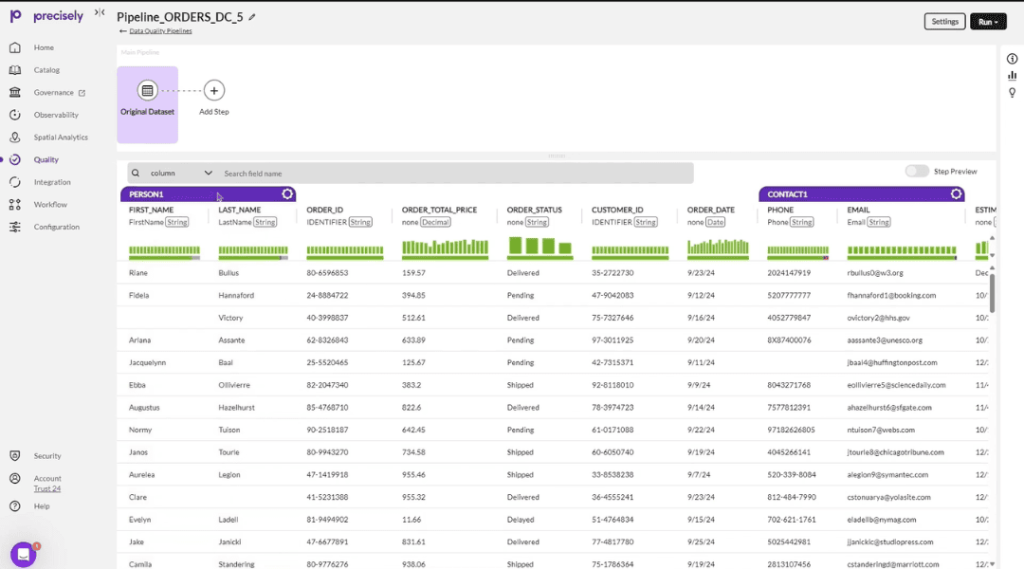Open the info icon in right panel

point(1012,59)
